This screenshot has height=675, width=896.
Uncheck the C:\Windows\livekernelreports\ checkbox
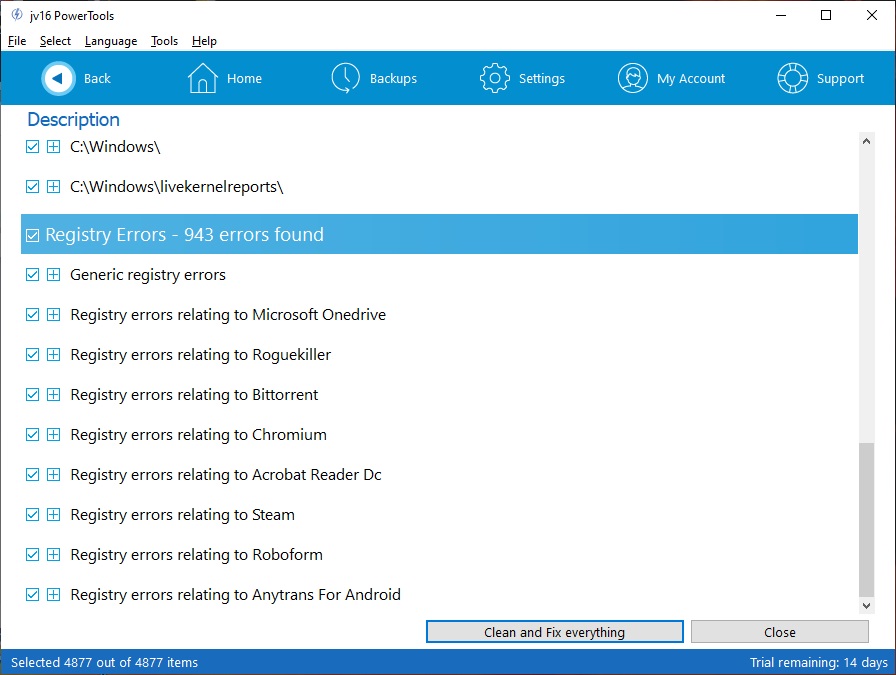(x=33, y=187)
